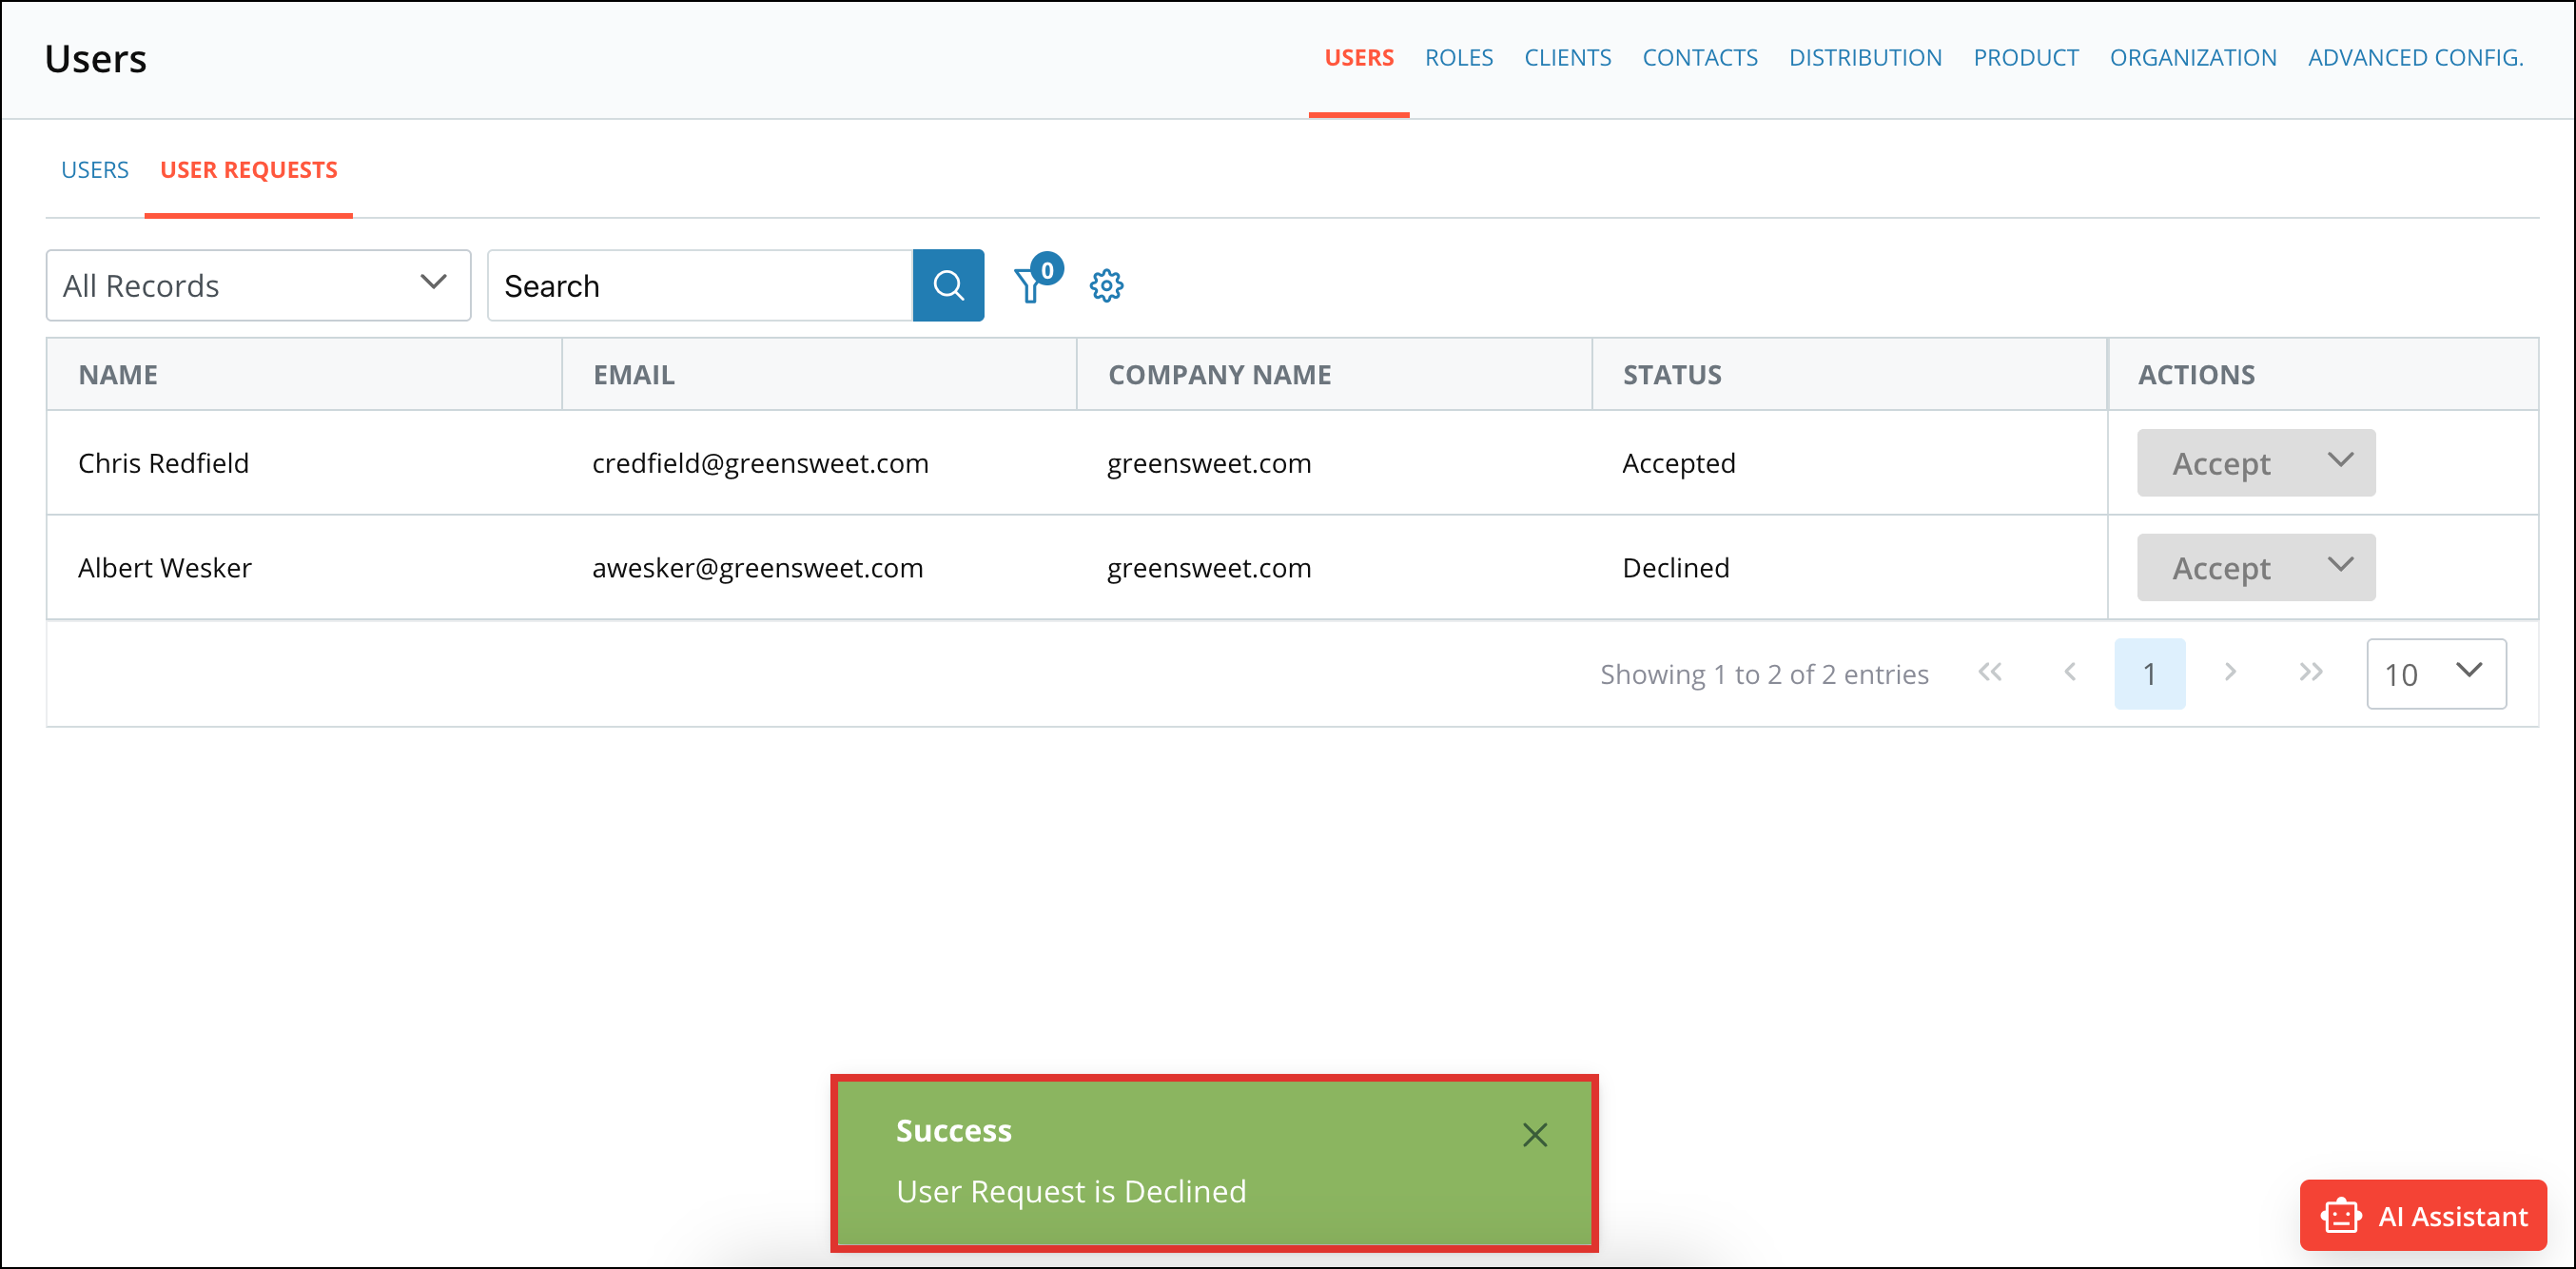Screen dimensions: 2576x1269
Task: Click the search magnifier icon
Action: [x=948, y=285]
